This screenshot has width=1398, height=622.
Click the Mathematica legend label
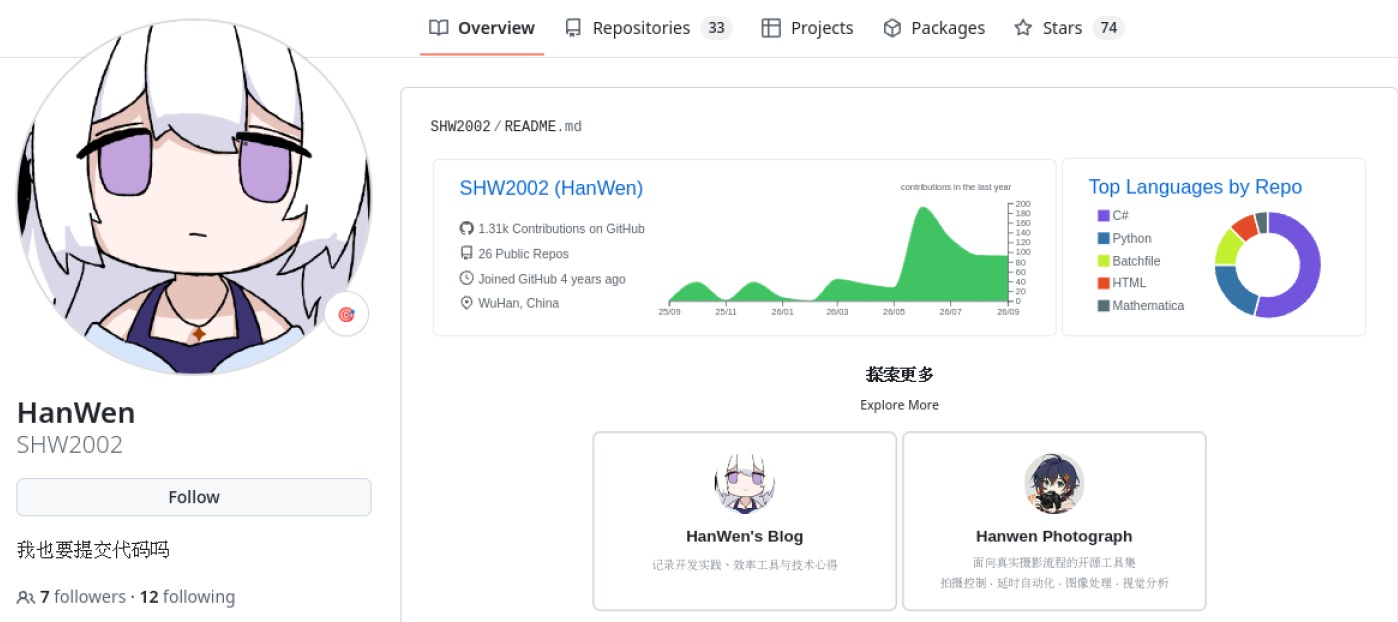point(1148,306)
